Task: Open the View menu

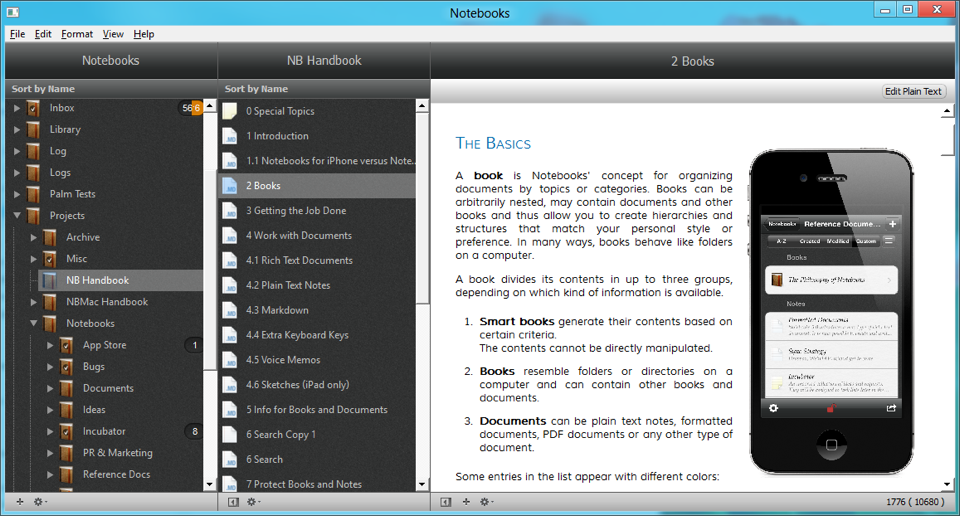Action: click(x=113, y=34)
